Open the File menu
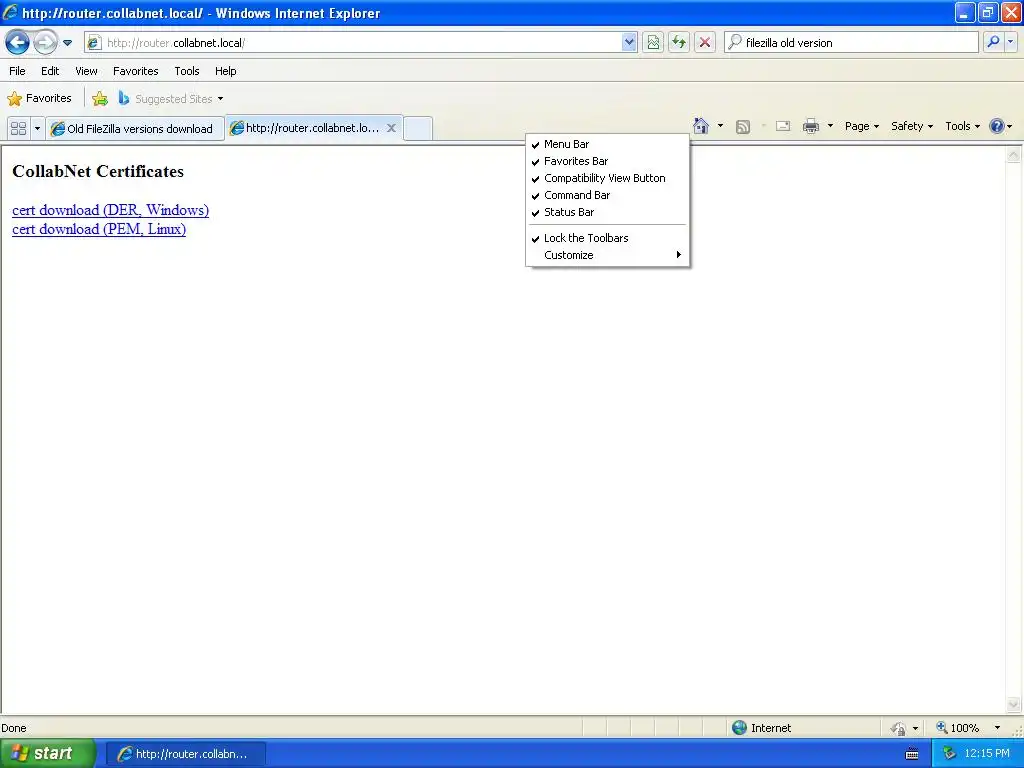The width and height of the screenshot is (1024, 768). 18,71
